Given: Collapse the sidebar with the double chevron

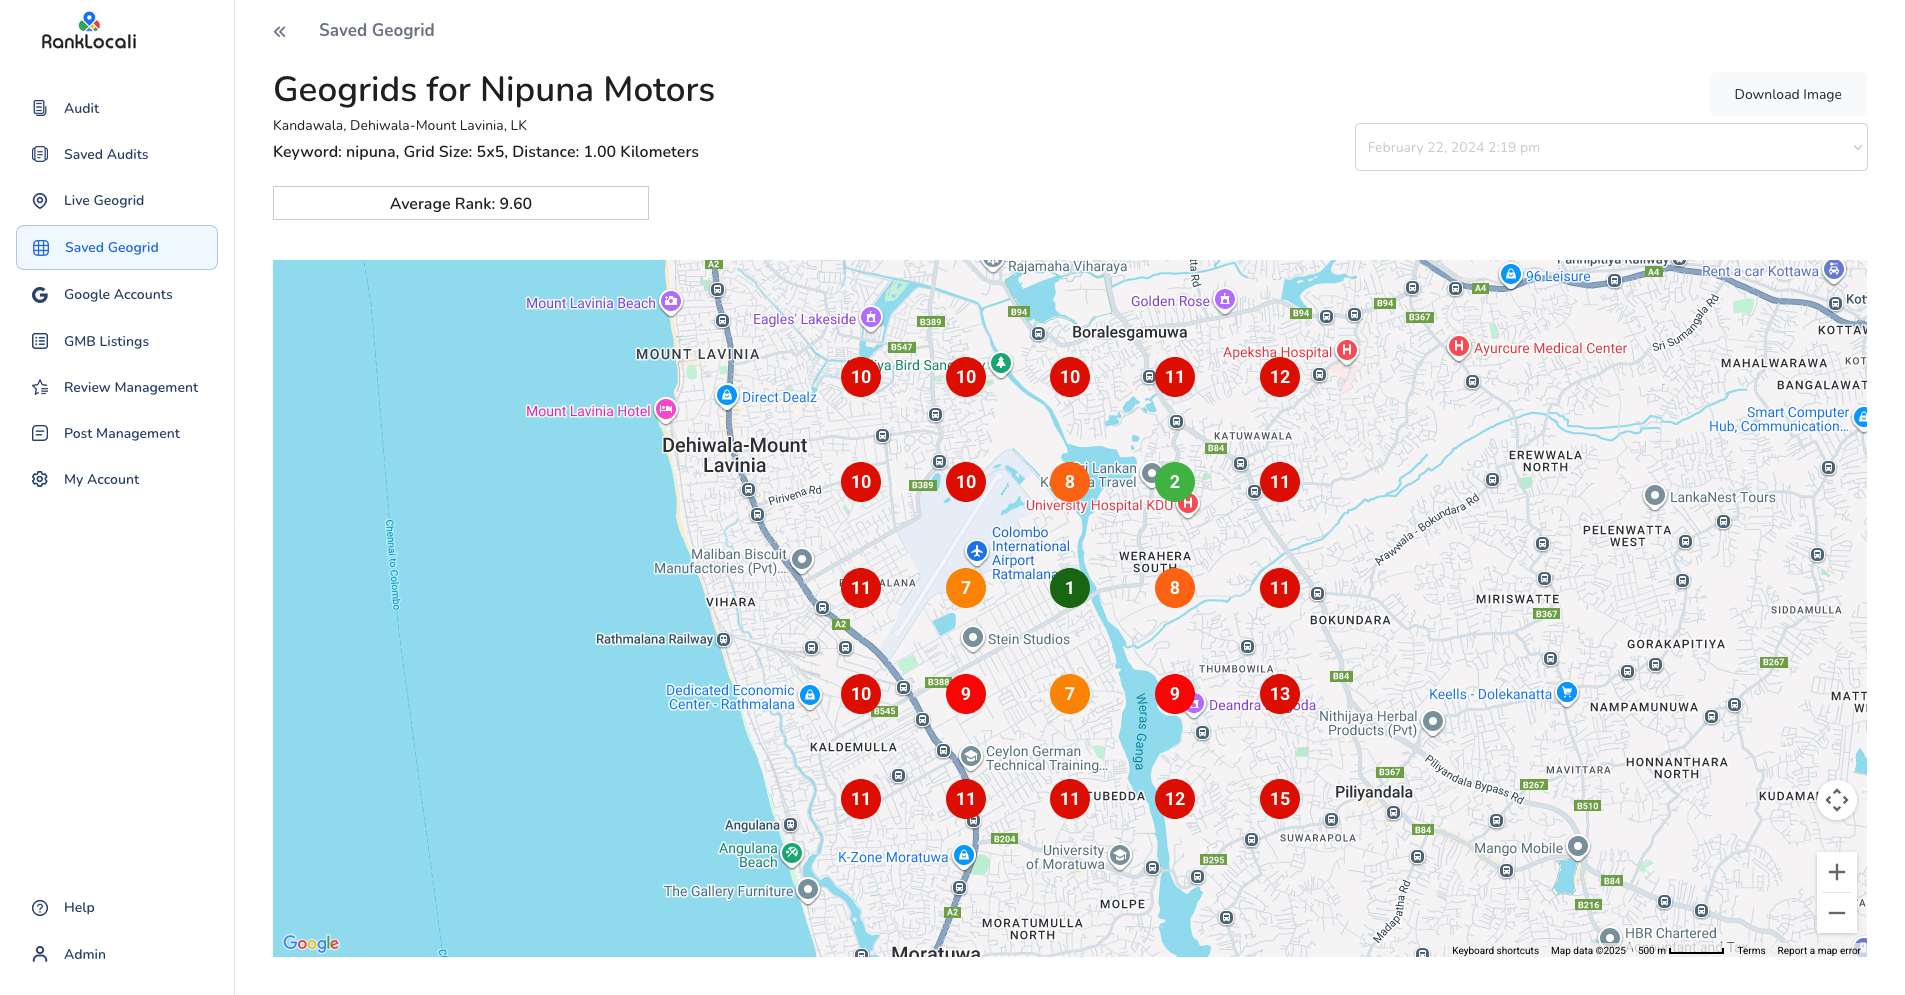Looking at the screenshot, I should tap(279, 31).
